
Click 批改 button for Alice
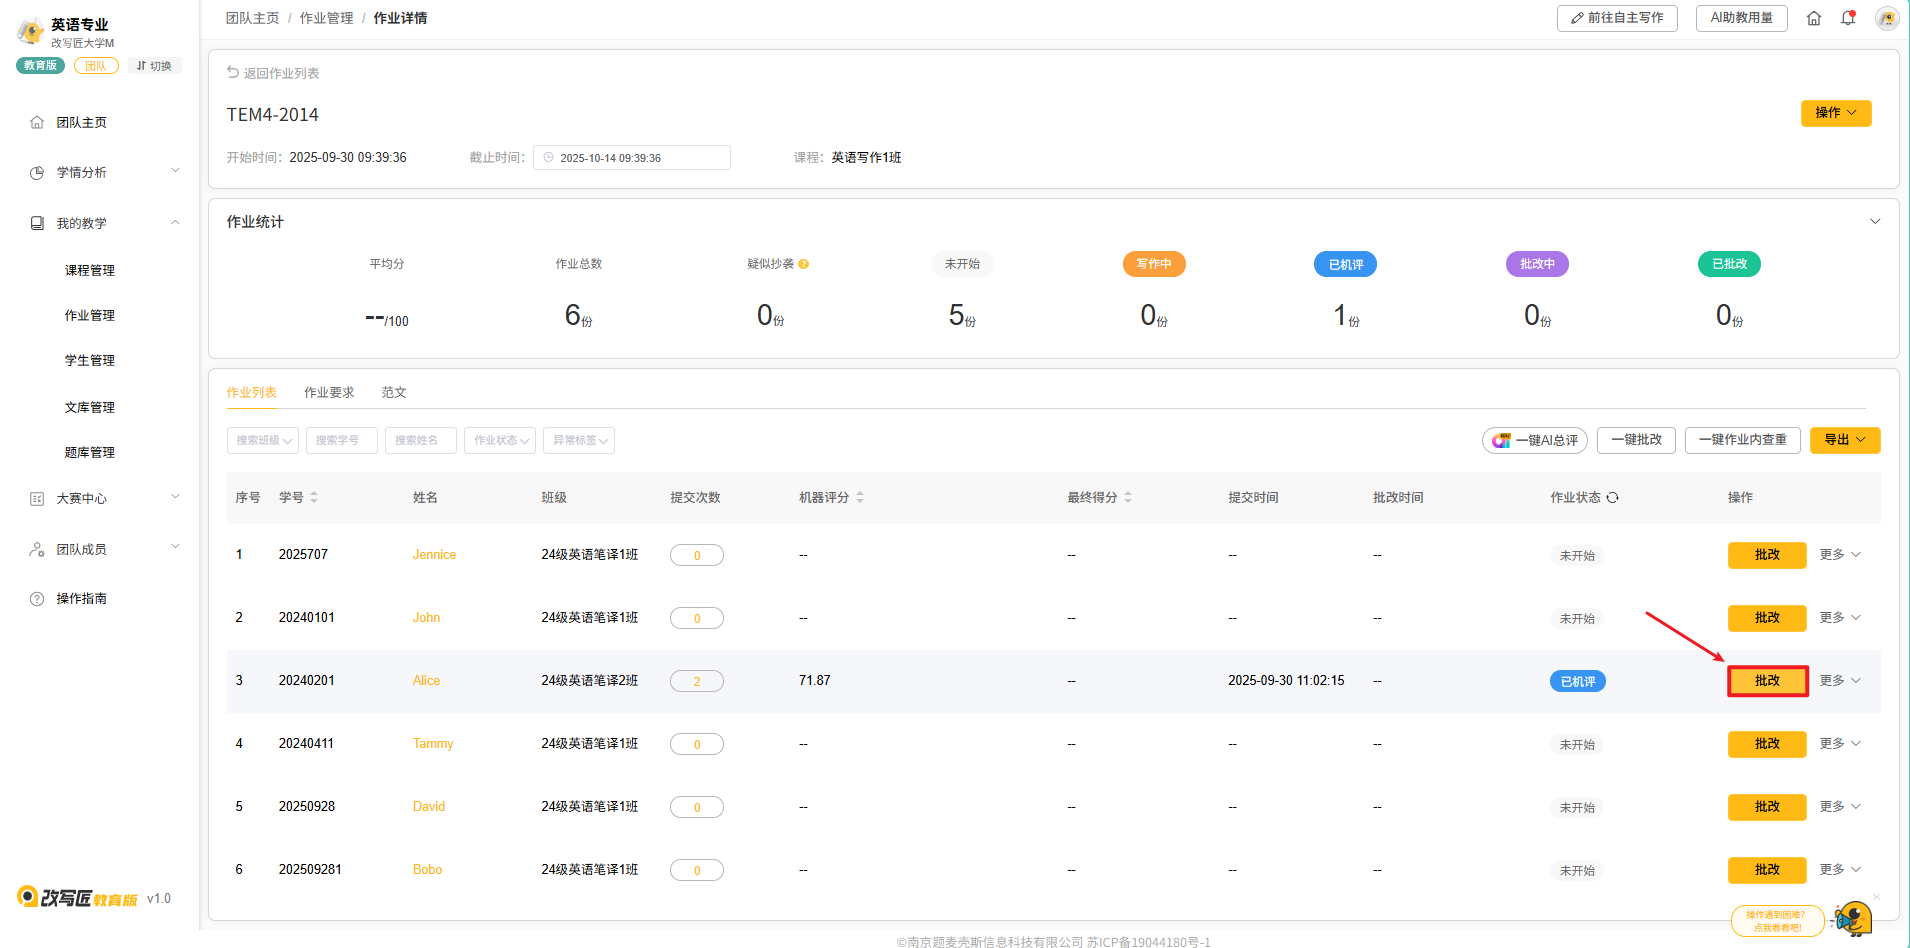click(x=1767, y=681)
